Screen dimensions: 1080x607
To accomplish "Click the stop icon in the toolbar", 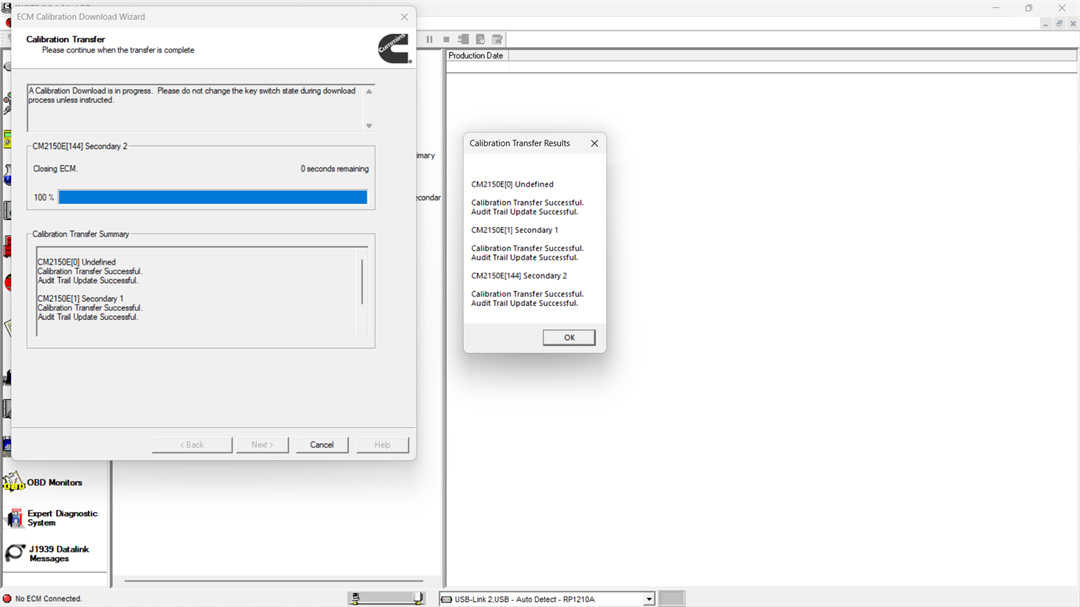I will (x=446, y=39).
